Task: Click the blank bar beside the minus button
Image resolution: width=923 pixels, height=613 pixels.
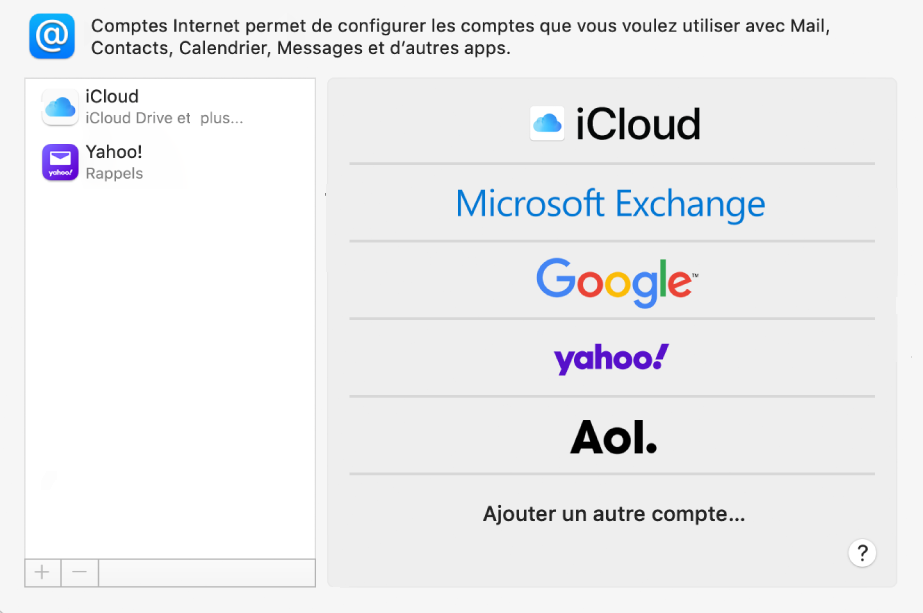Action: click(207, 572)
